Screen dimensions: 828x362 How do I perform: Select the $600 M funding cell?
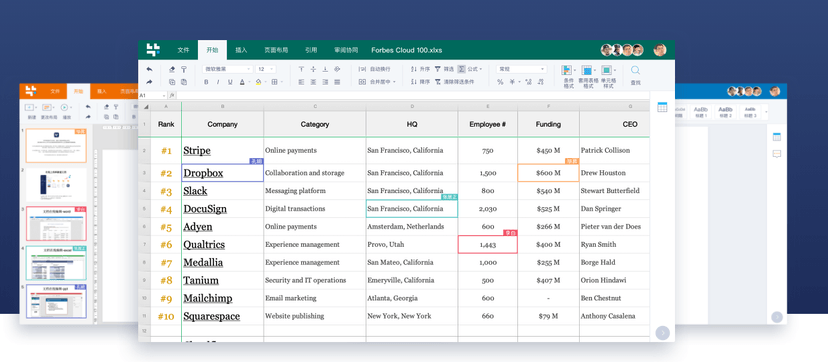pos(548,173)
